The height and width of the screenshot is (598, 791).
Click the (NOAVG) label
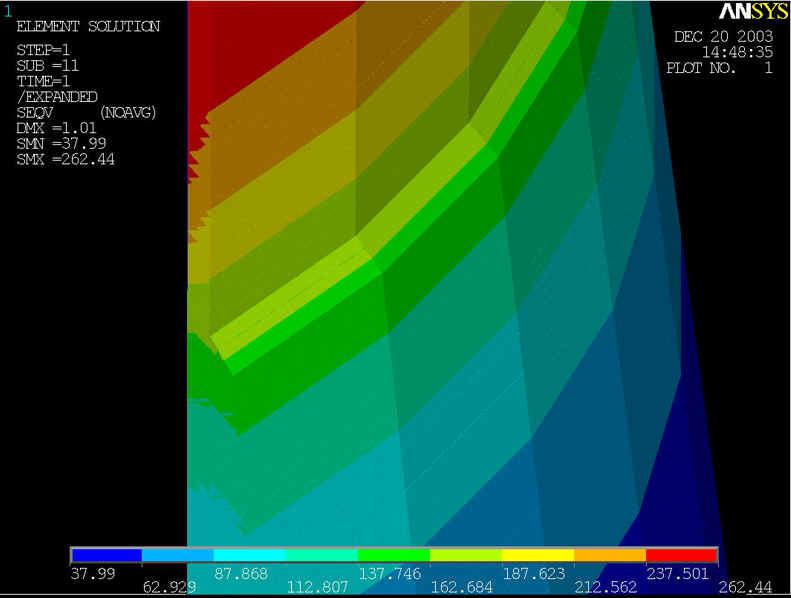[x=128, y=113]
